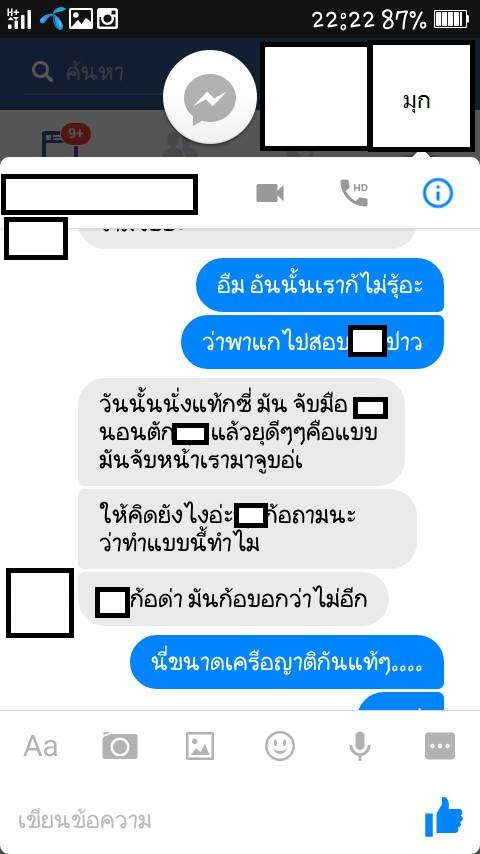Open the camera to take a photo
480x854 pixels.
pyautogui.click(x=120, y=746)
